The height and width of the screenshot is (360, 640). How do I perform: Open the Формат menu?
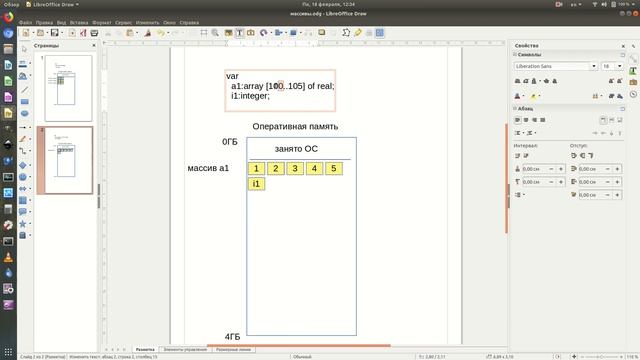102,22
